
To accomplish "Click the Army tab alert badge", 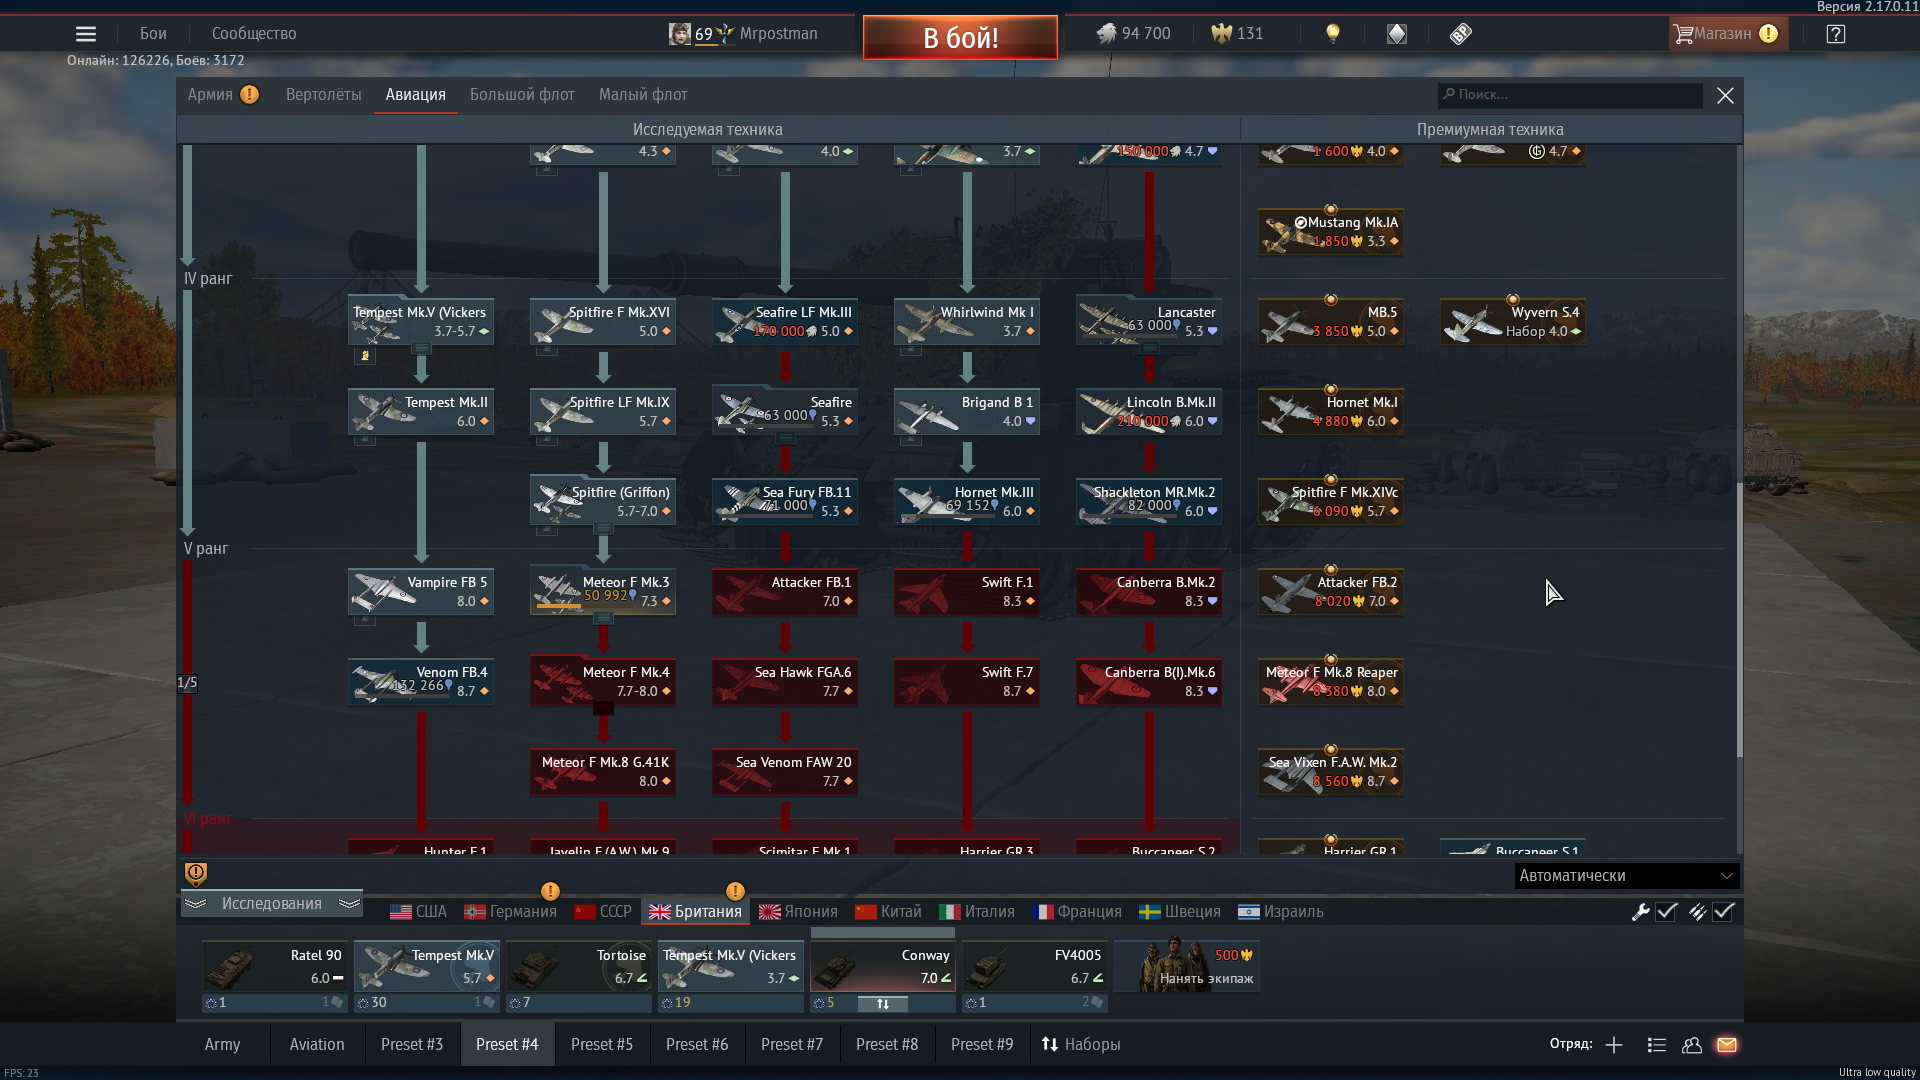I will tap(250, 94).
